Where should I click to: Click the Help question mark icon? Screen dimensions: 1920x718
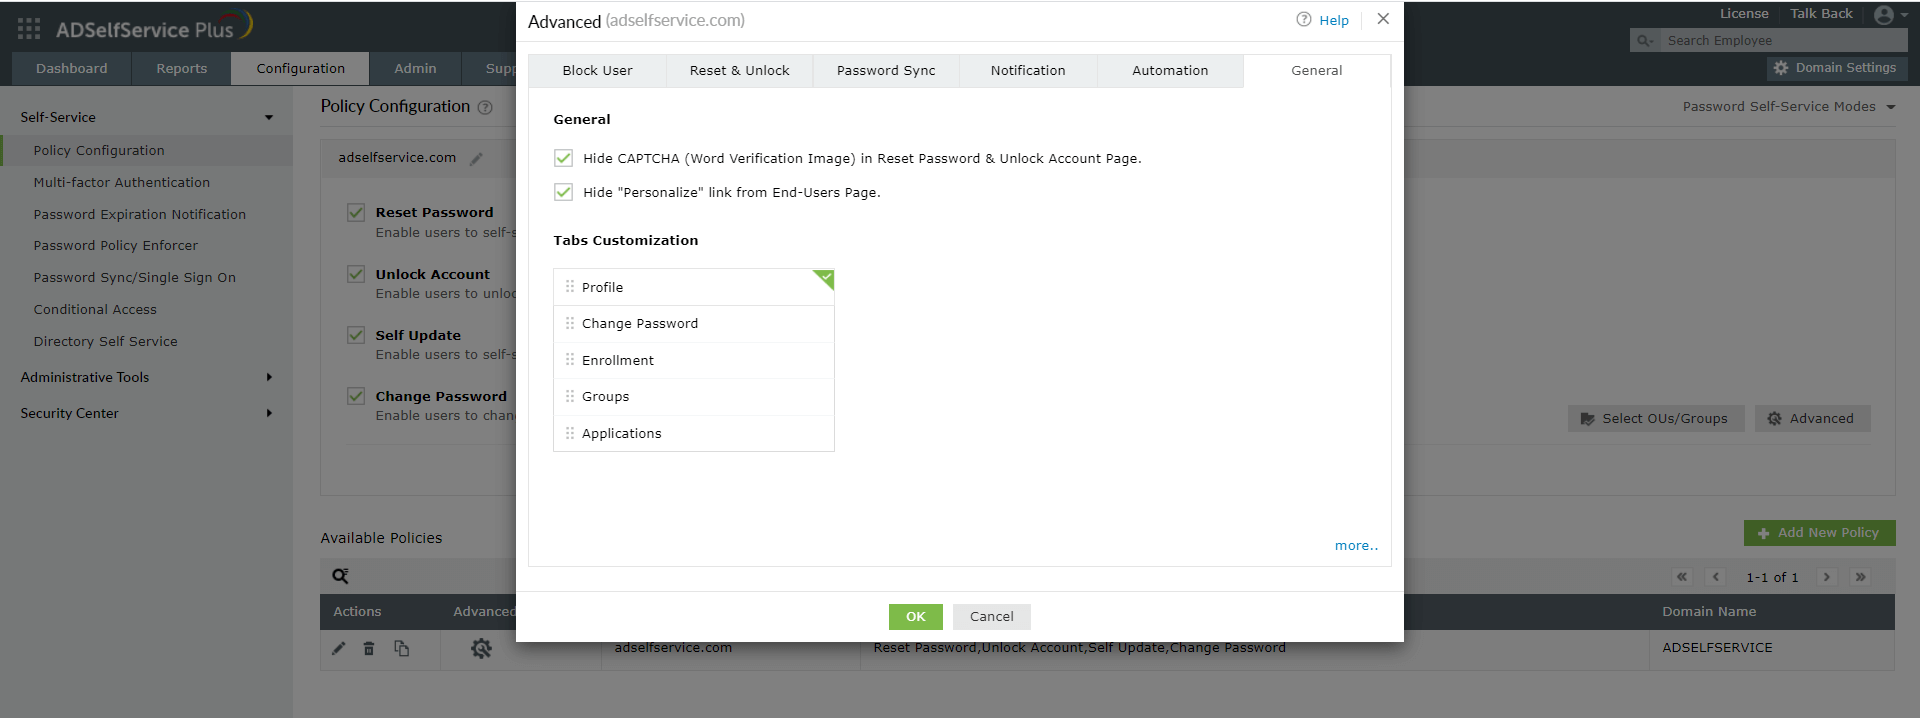pyautogui.click(x=1303, y=20)
